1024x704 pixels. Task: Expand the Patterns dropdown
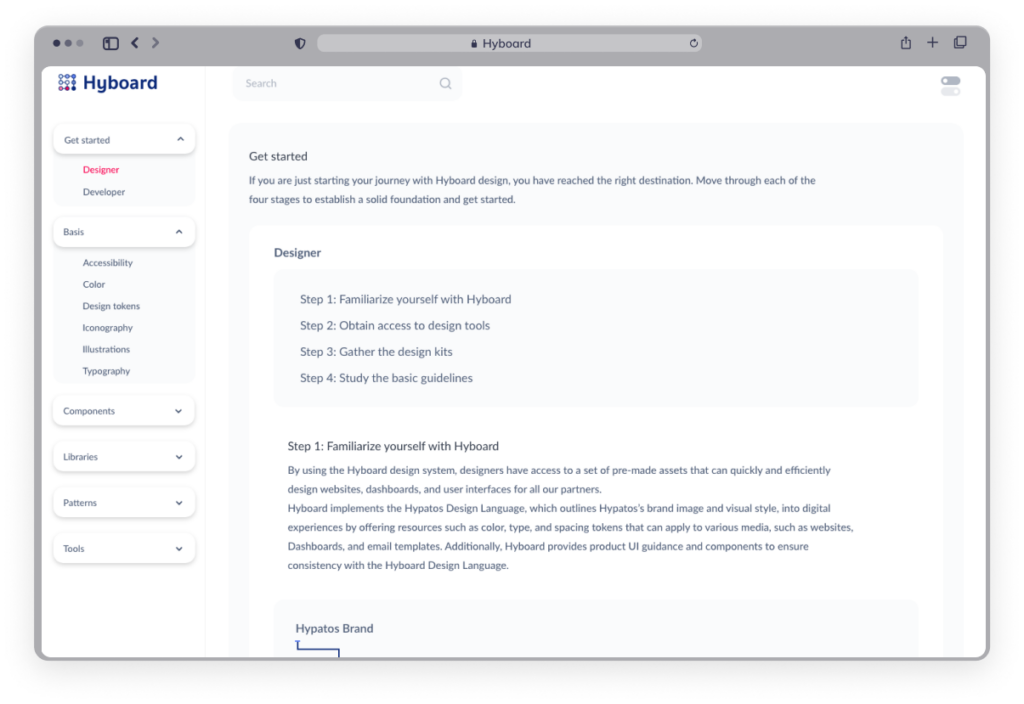(179, 503)
